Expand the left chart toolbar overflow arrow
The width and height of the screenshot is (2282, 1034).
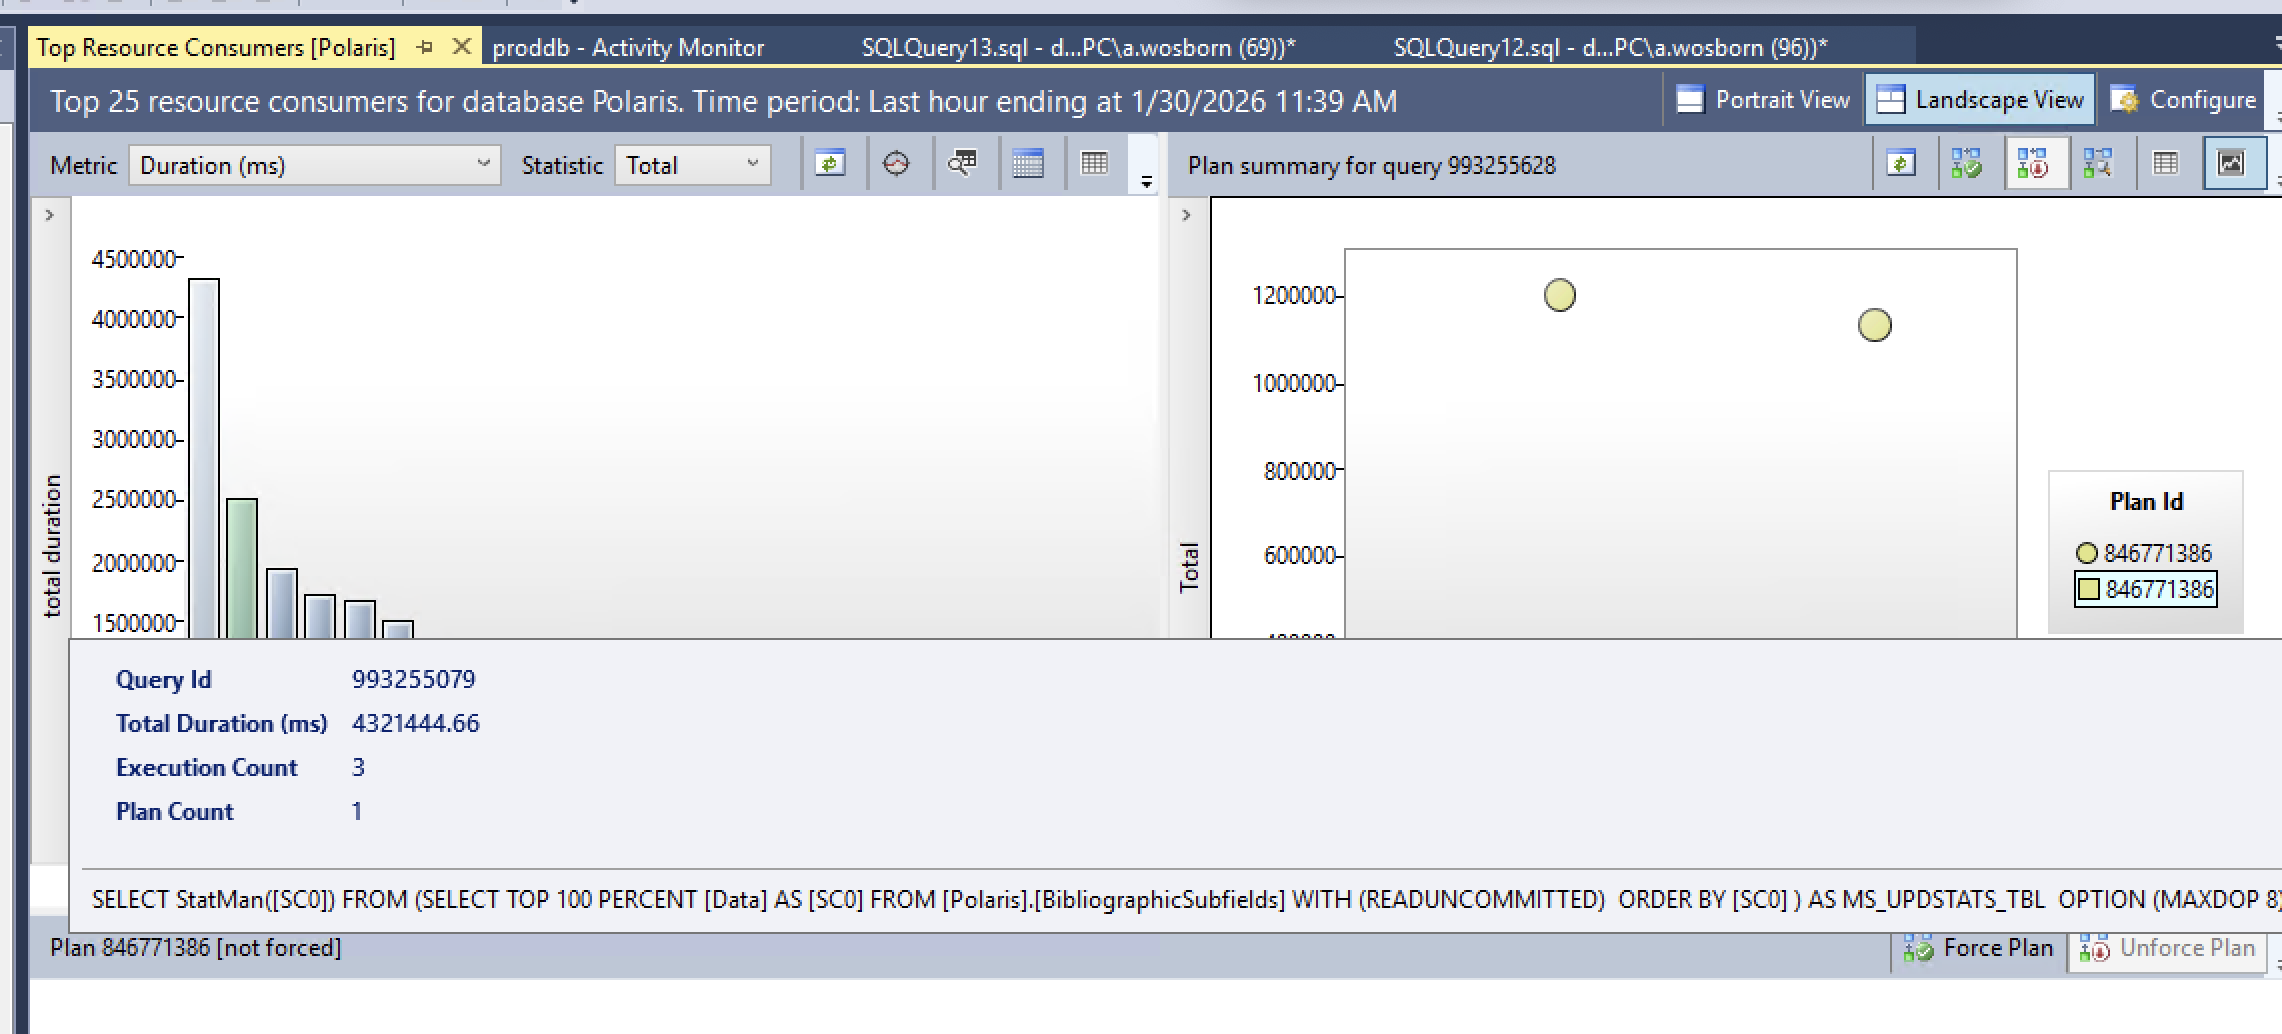(1146, 182)
